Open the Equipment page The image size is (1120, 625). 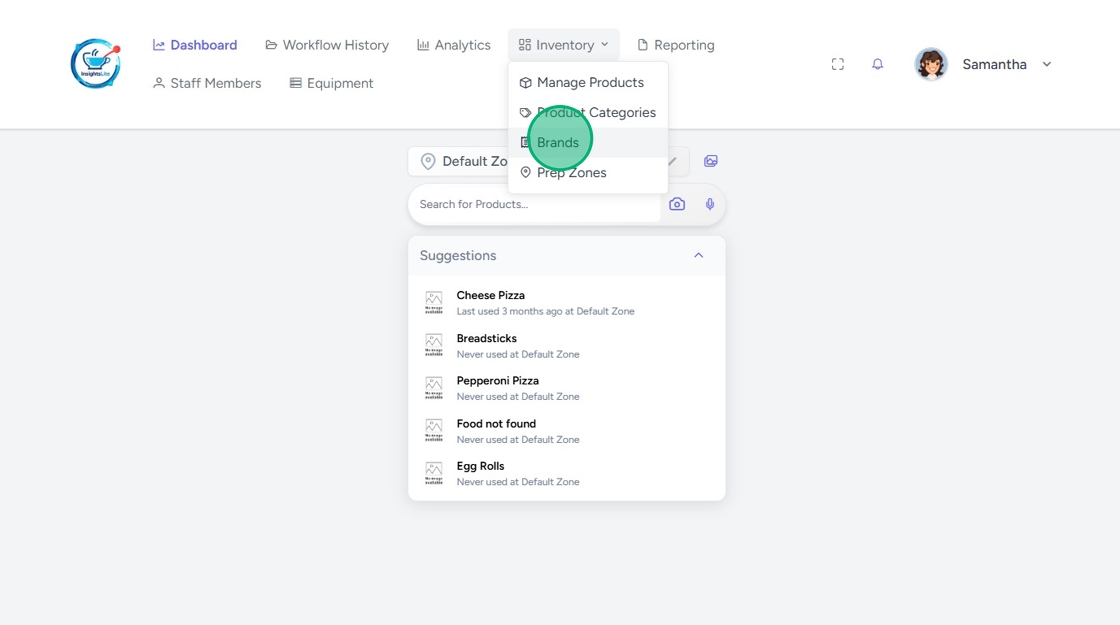331,83
